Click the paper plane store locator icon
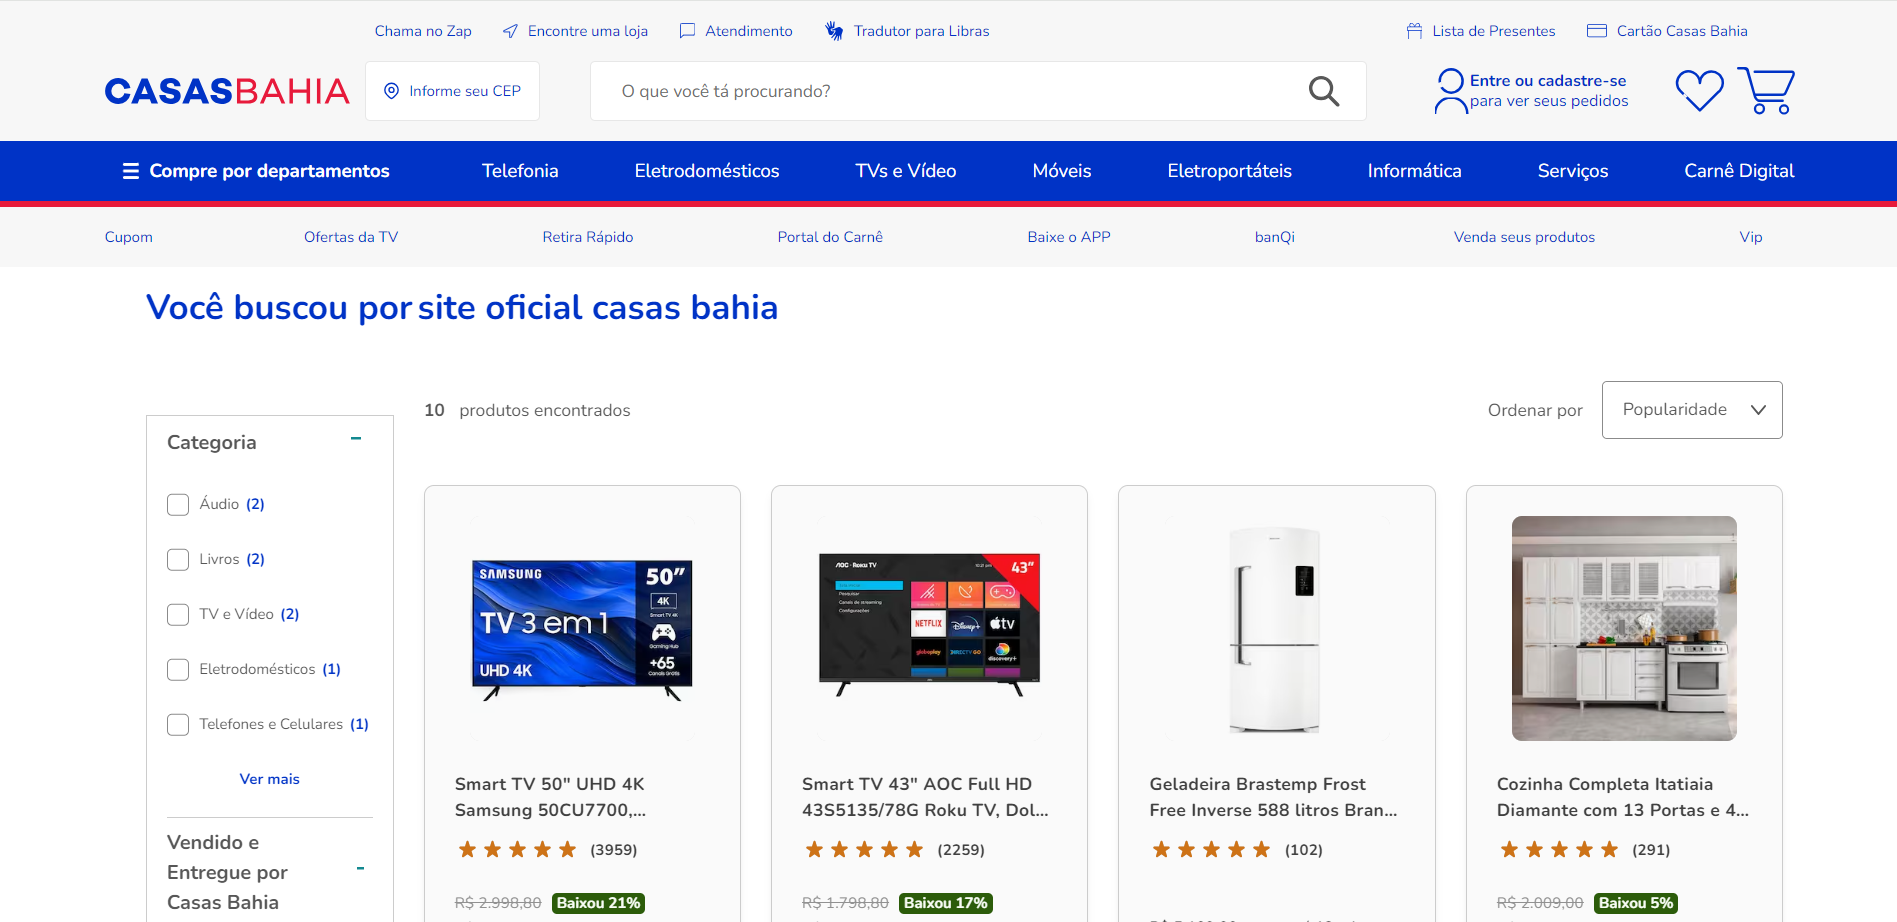Image resolution: width=1897 pixels, height=922 pixels. (510, 31)
